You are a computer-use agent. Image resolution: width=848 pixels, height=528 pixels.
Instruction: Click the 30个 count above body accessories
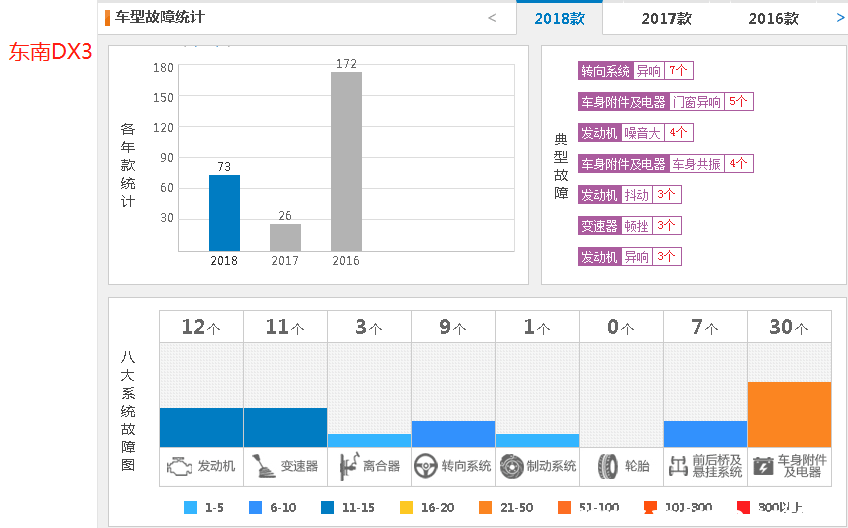pyautogui.click(x=789, y=327)
